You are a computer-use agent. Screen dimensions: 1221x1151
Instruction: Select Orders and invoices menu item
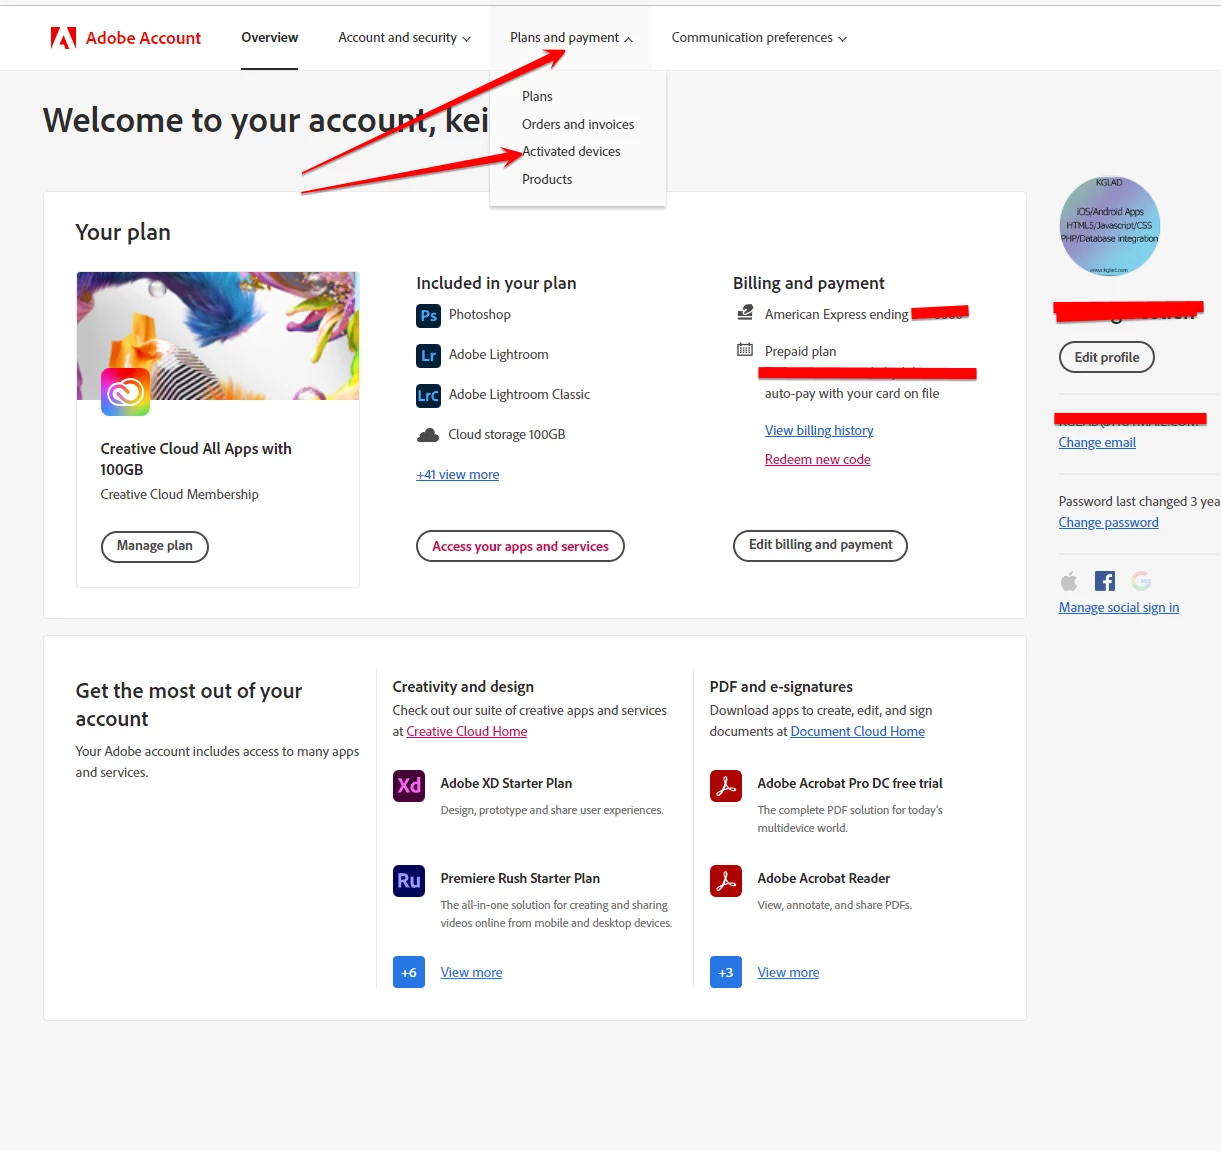[x=578, y=125]
